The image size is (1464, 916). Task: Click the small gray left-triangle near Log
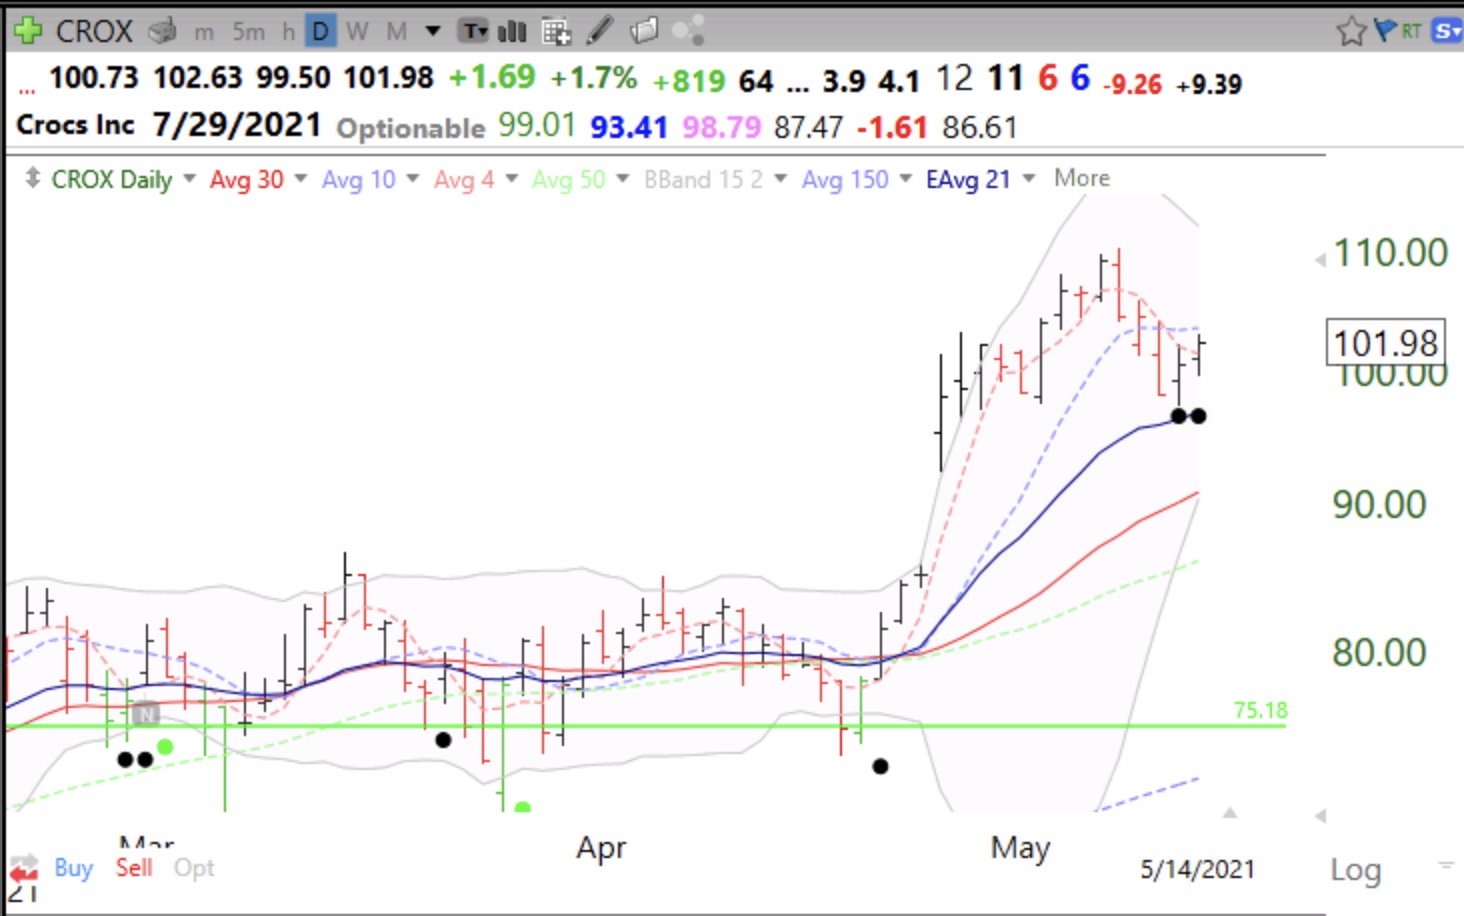1320,816
